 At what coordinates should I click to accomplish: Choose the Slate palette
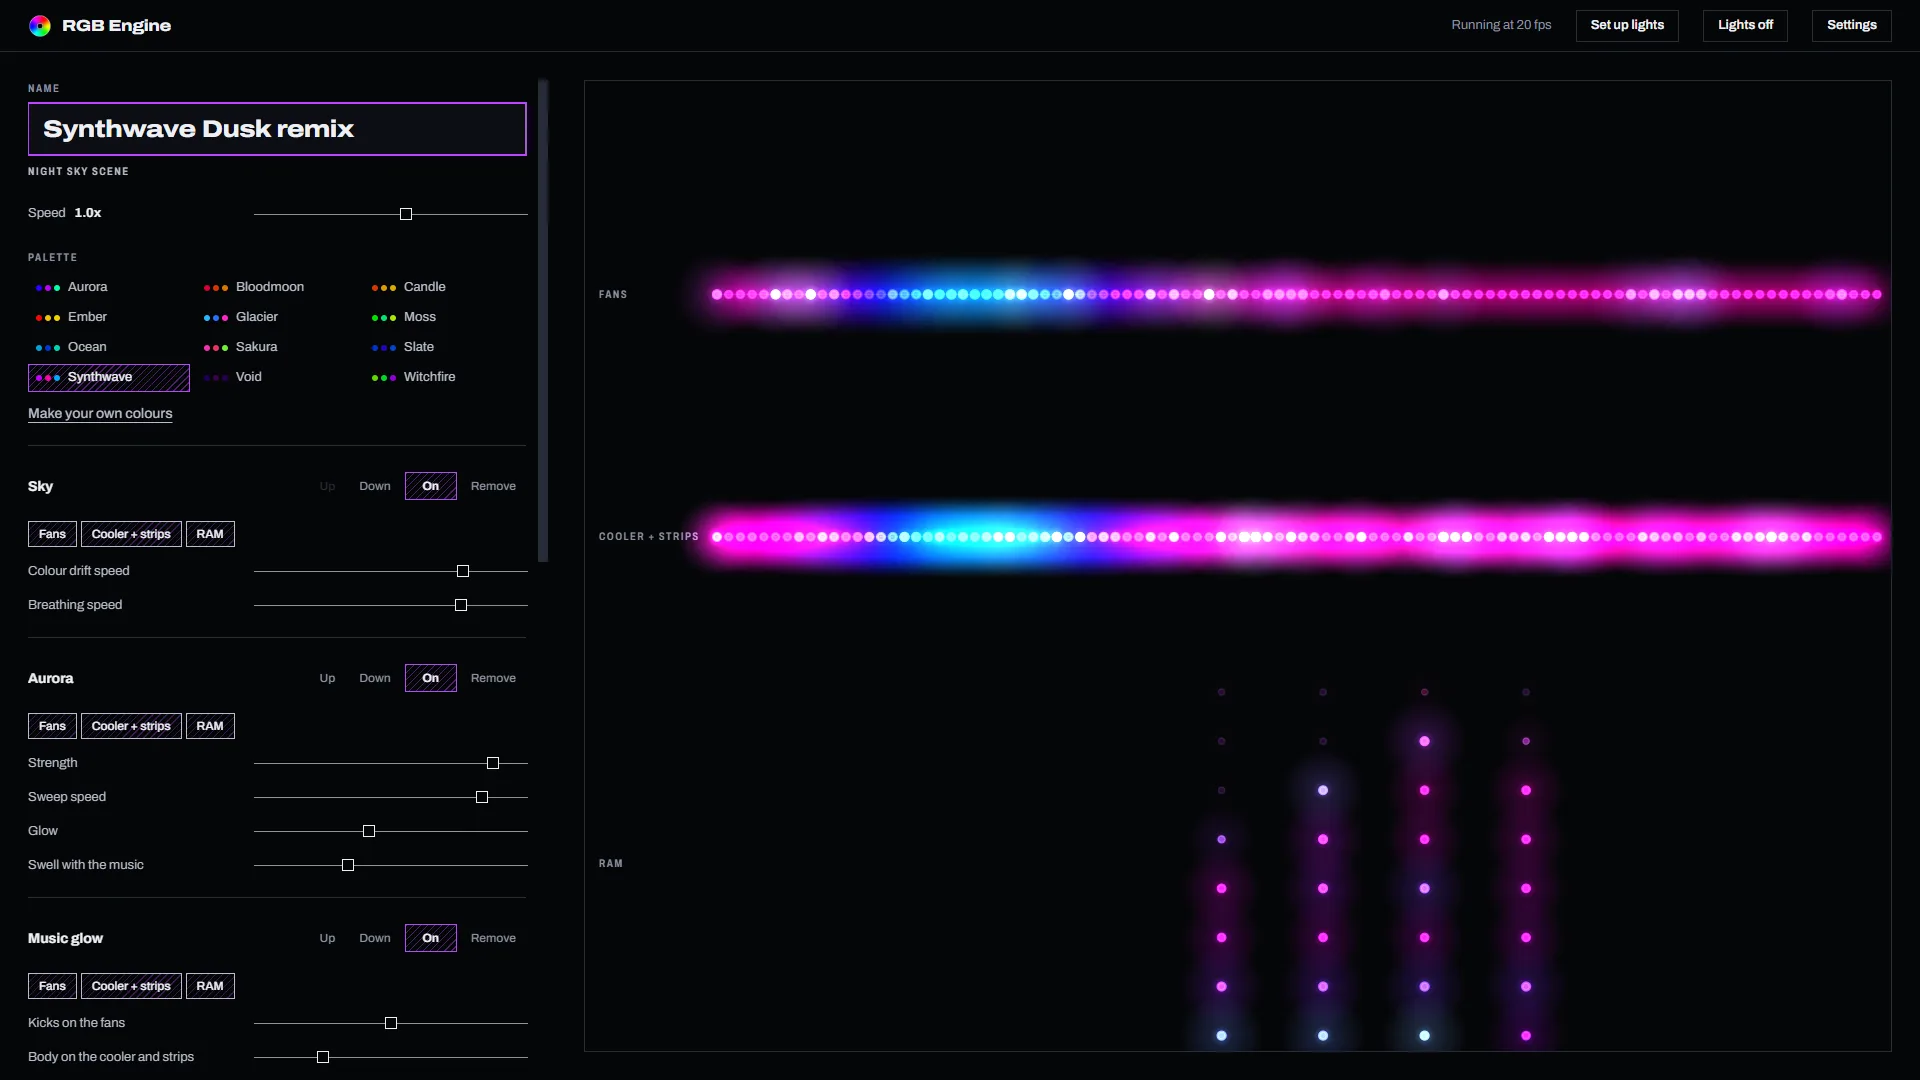(445, 347)
